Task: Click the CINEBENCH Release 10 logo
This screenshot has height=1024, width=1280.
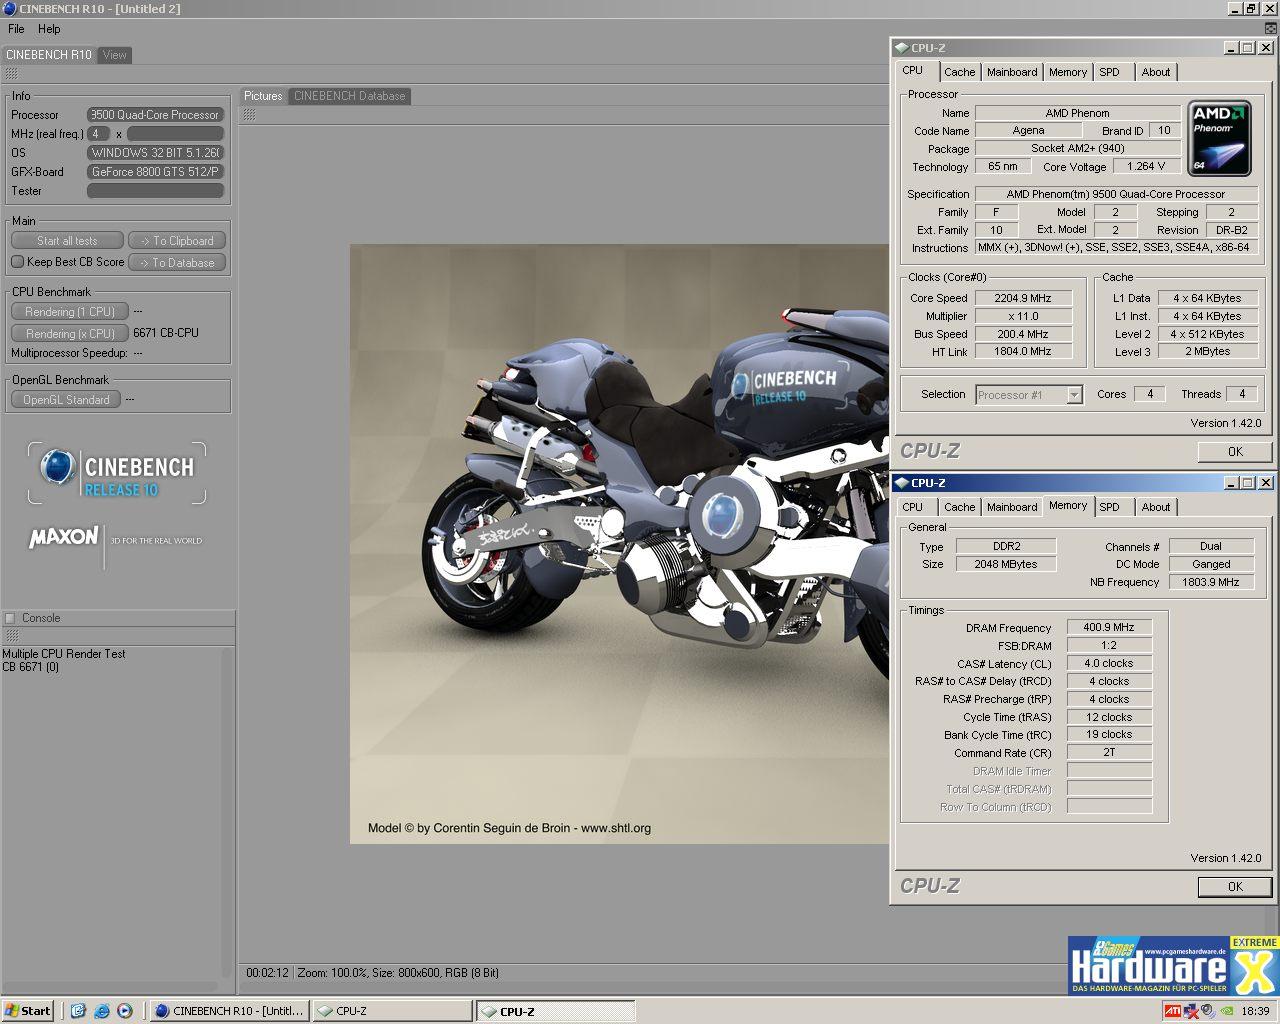Action: [x=117, y=474]
